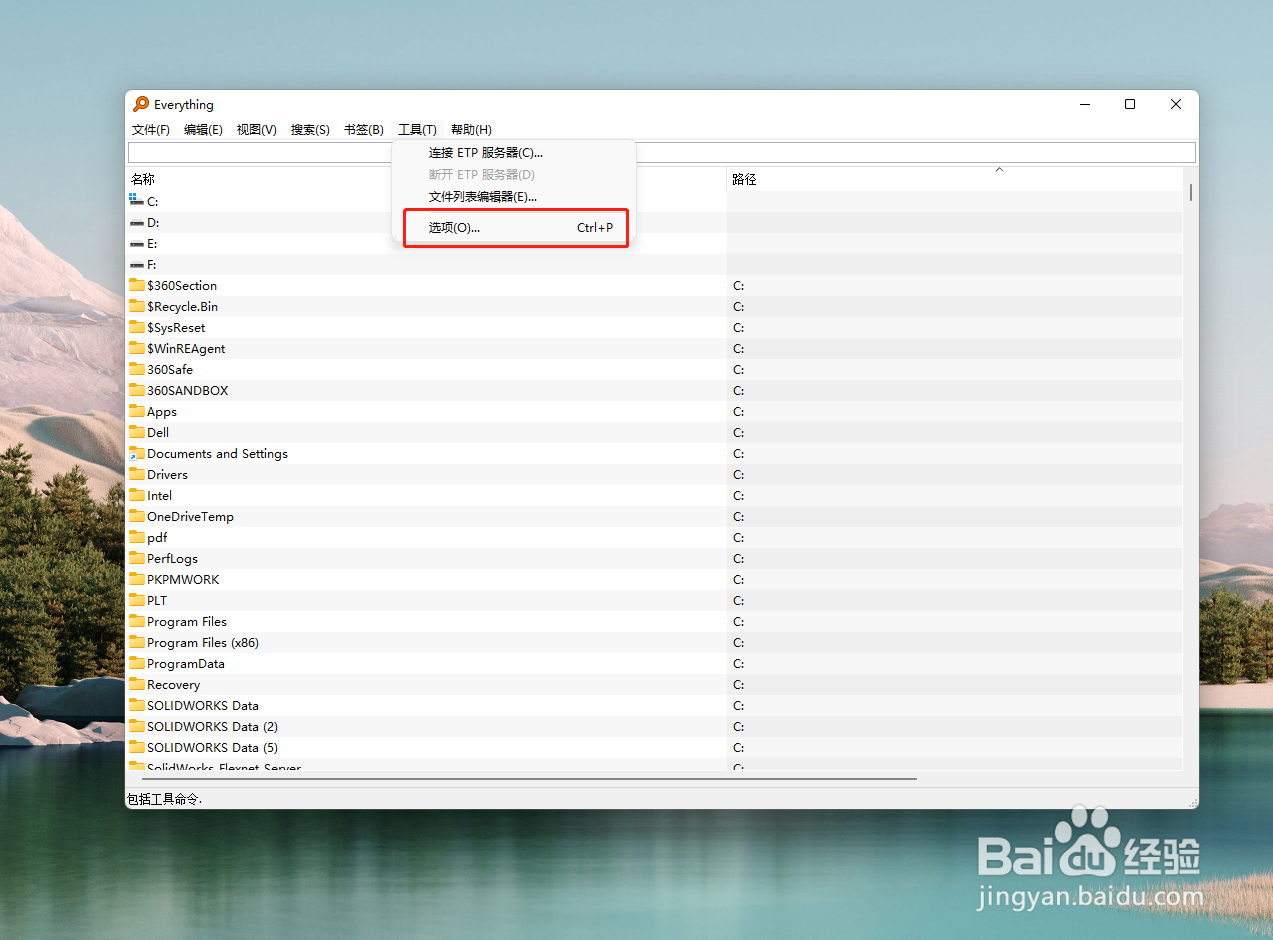Minimize the Everything window
This screenshot has height=940, width=1273.
pos(1084,104)
